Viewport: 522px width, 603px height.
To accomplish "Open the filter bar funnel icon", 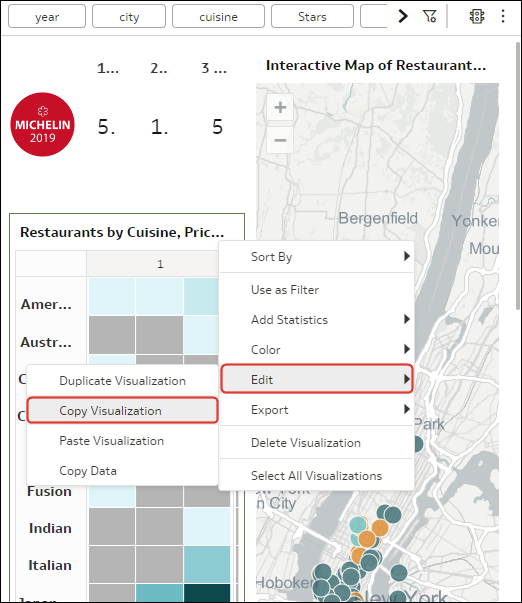I will pos(429,16).
